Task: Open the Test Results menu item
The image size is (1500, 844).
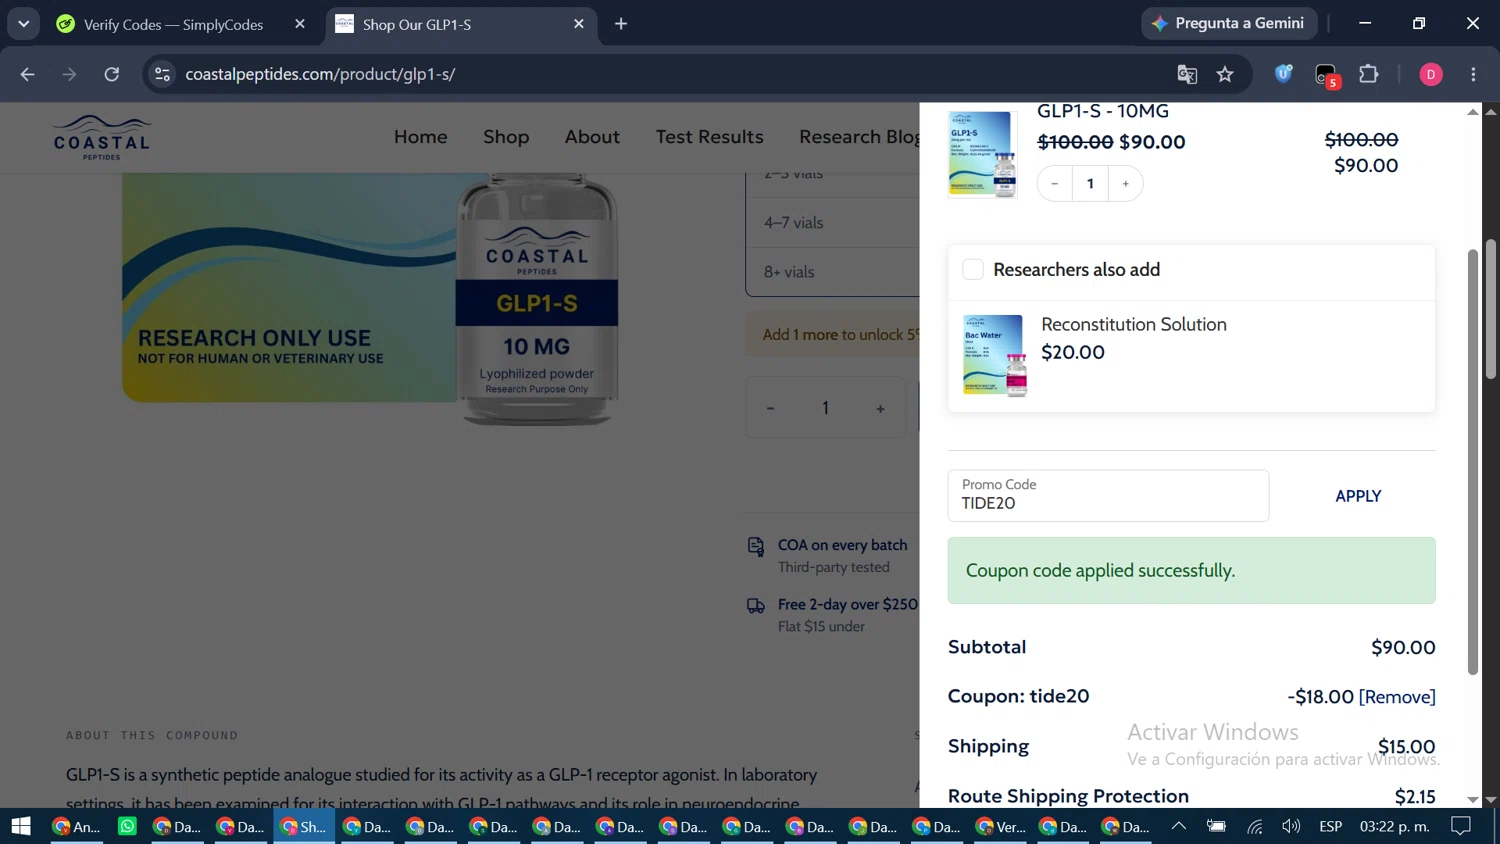Action: coord(710,137)
